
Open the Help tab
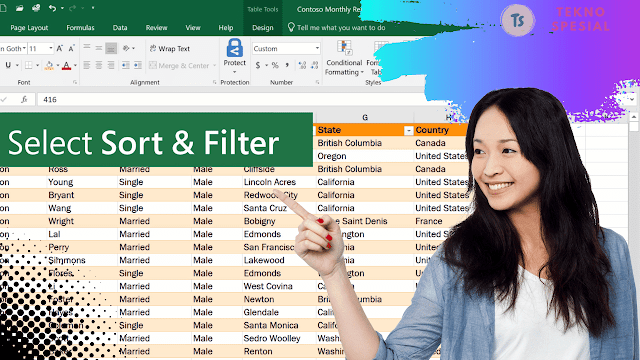[226, 28]
